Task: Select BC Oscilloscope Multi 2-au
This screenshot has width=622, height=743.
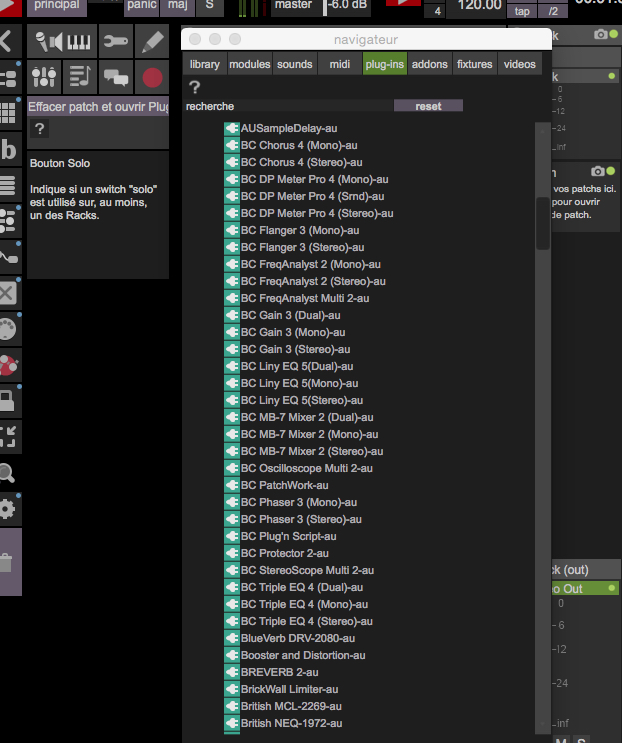Action: tap(306, 468)
